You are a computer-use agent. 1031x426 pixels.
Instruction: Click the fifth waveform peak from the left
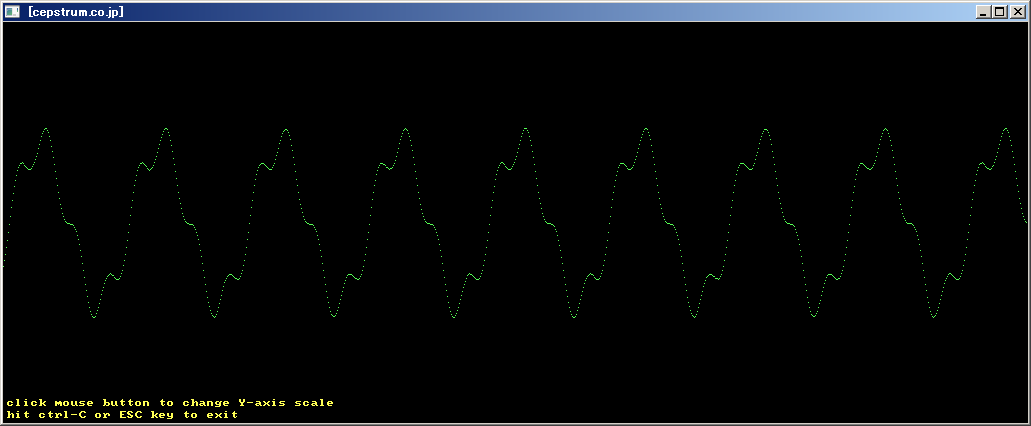click(526, 129)
